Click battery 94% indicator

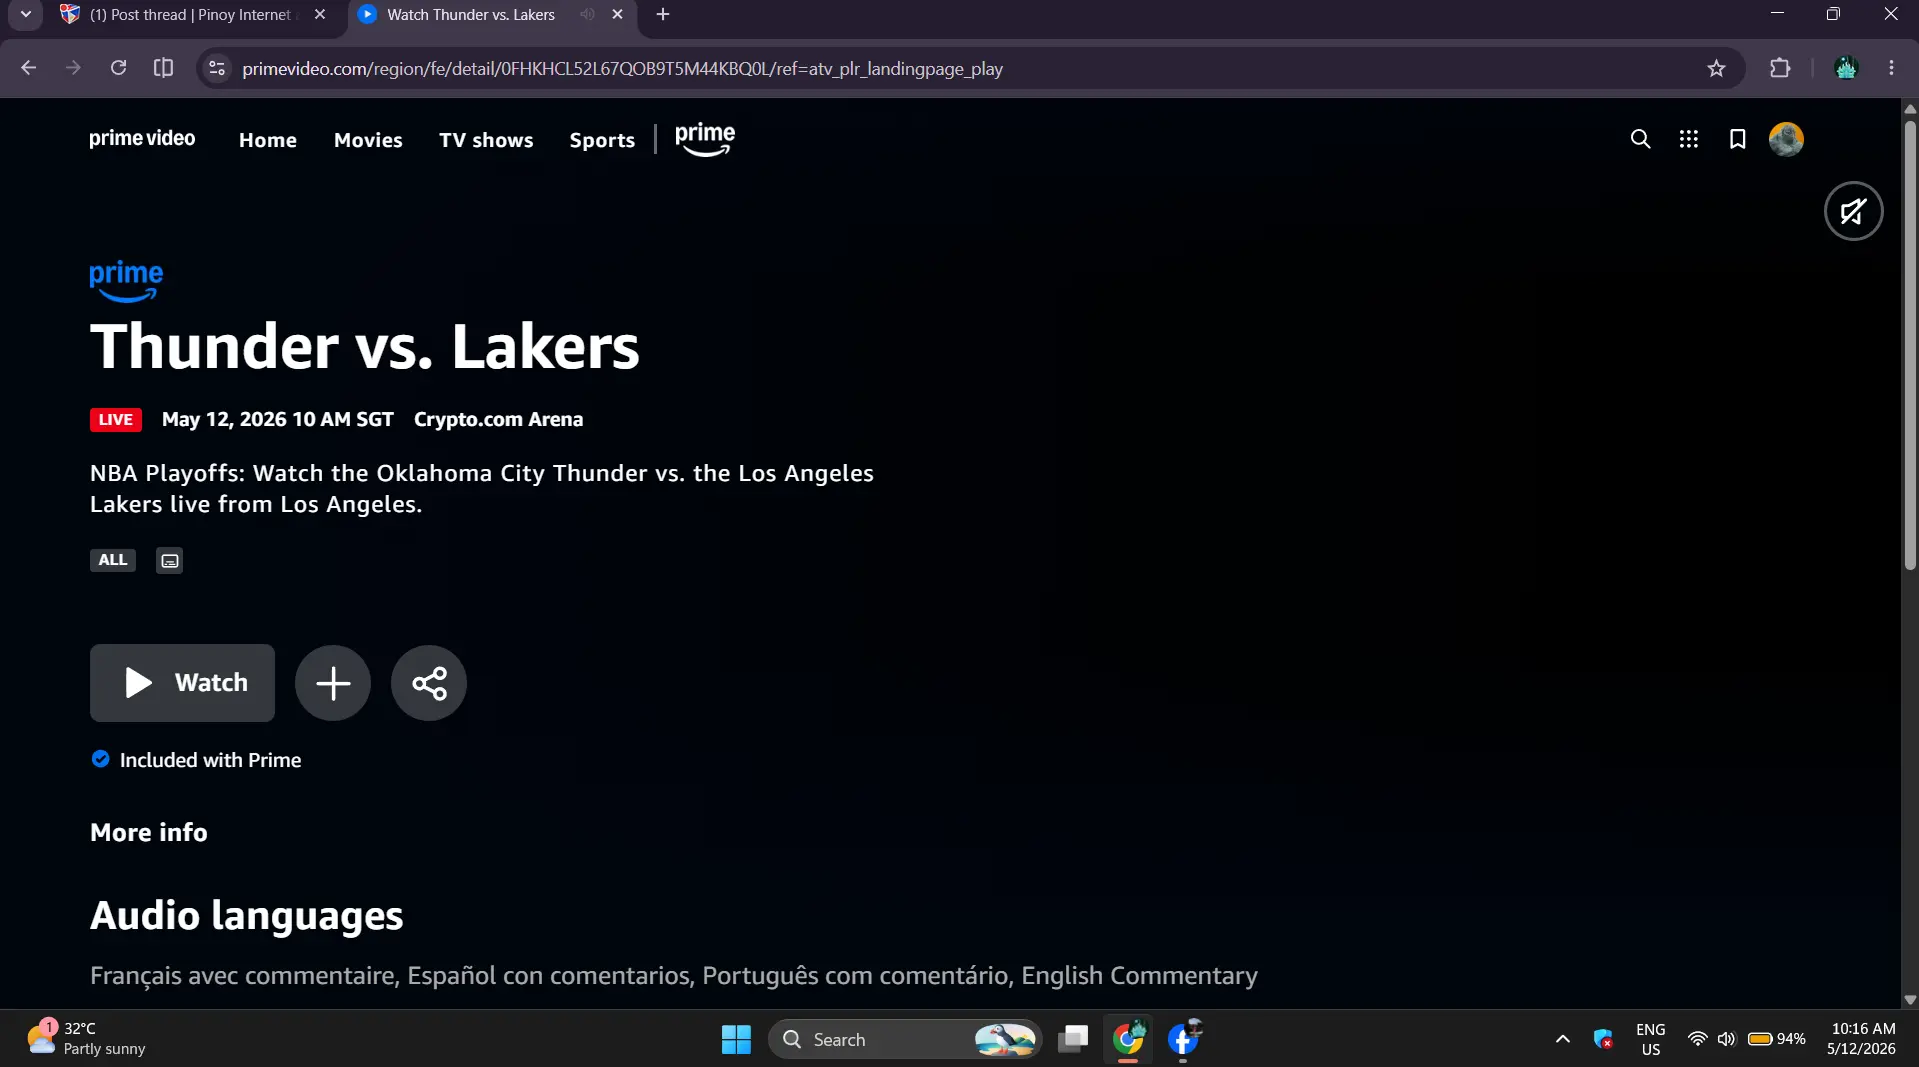(x=1777, y=1039)
